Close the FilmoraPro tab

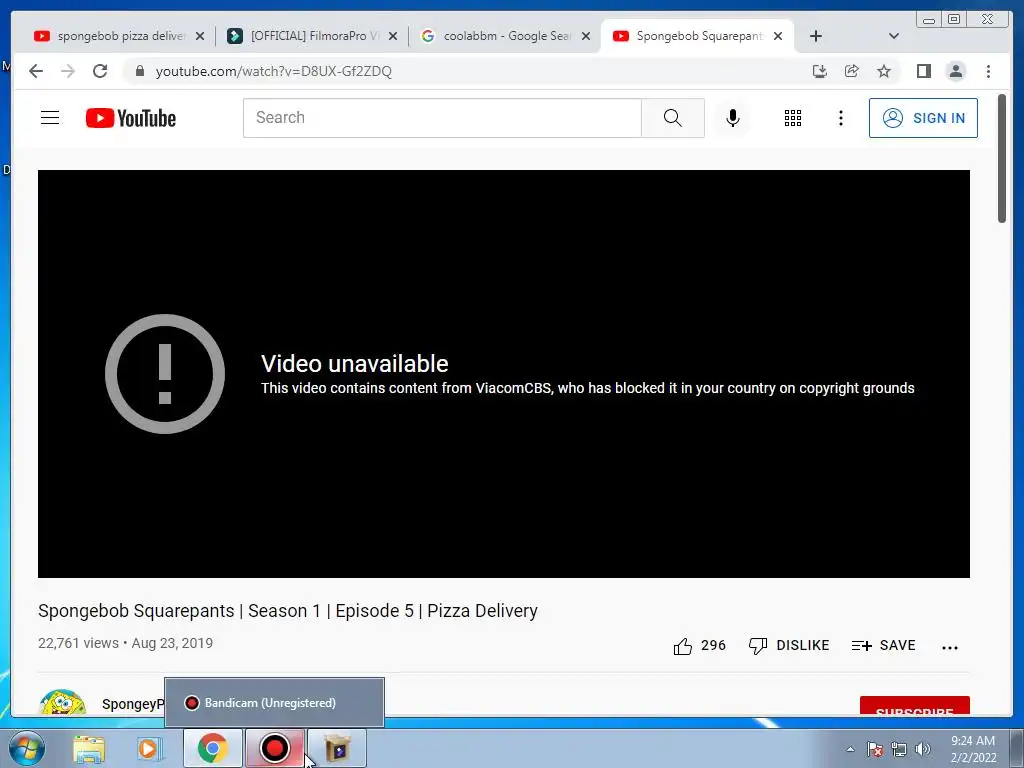click(392, 37)
